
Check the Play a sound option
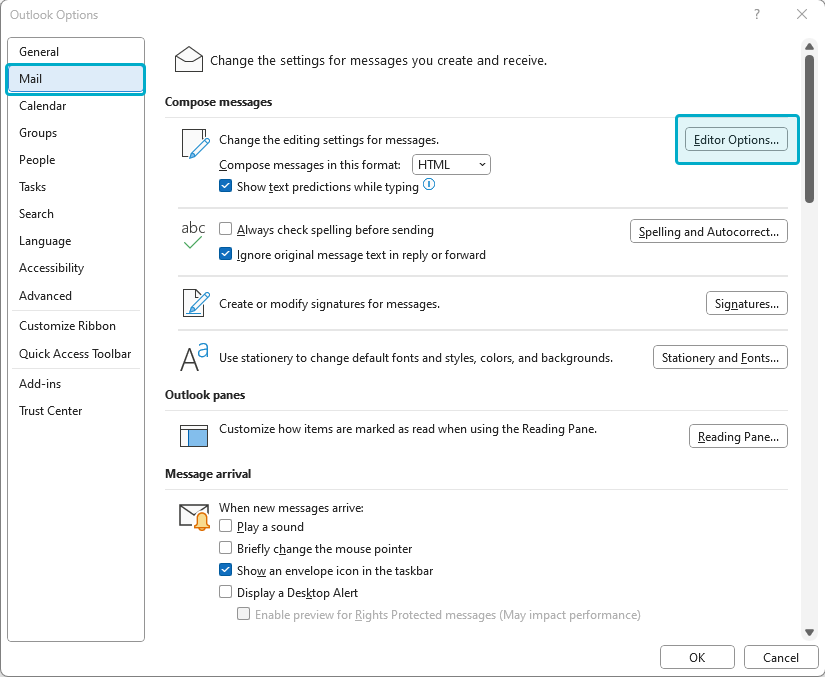coord(225,526)
